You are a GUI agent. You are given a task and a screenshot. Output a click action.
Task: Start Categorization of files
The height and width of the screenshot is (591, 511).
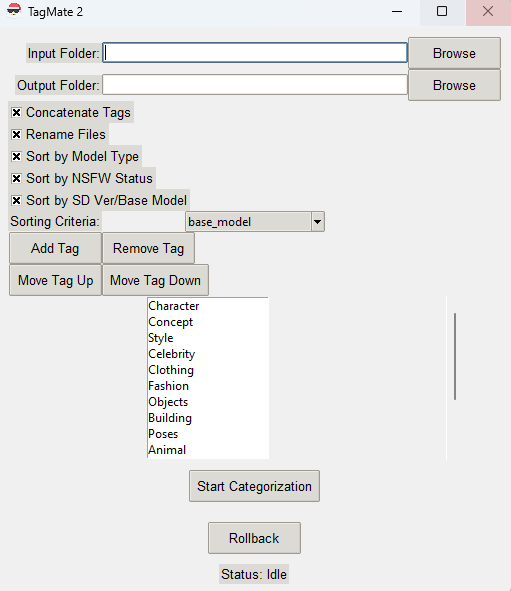tap(254, 486)
